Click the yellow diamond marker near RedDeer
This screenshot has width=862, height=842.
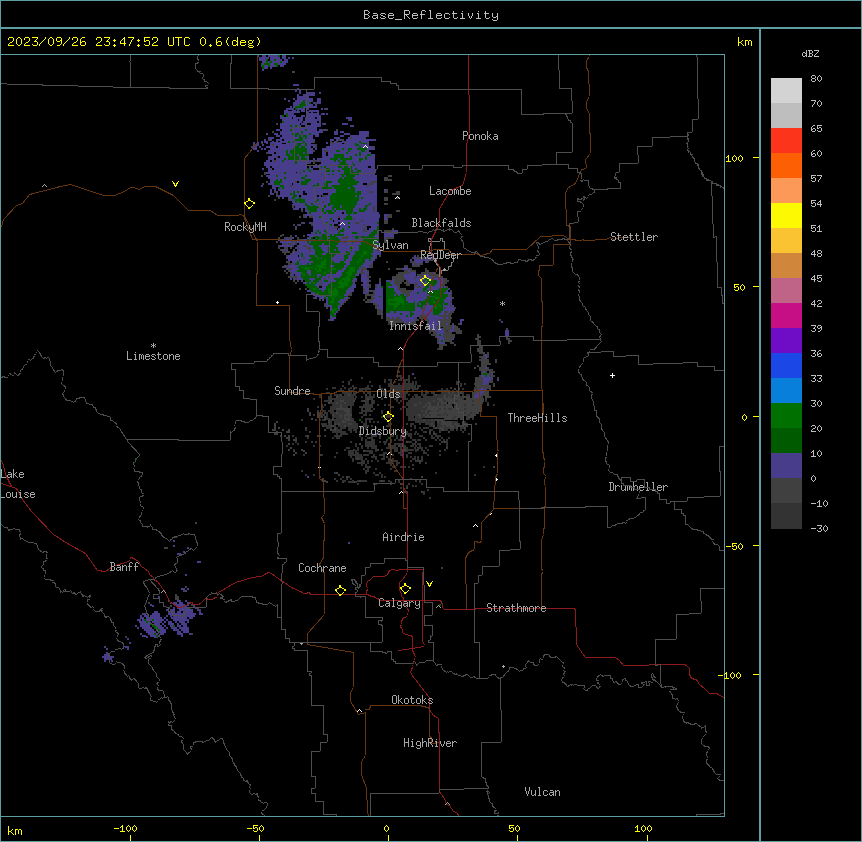(426, 281)
